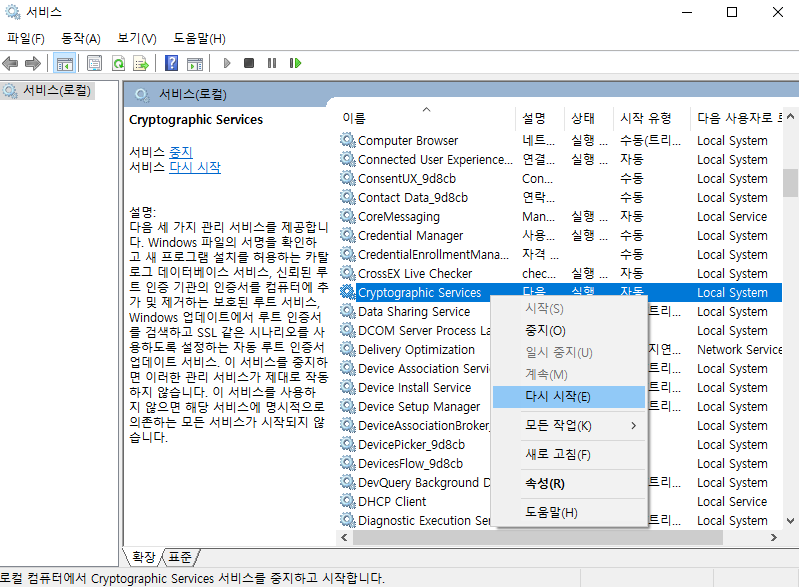Toggle the show/hide action pane icon
Screen dimensions: 799x587
[x=195, y=63]
